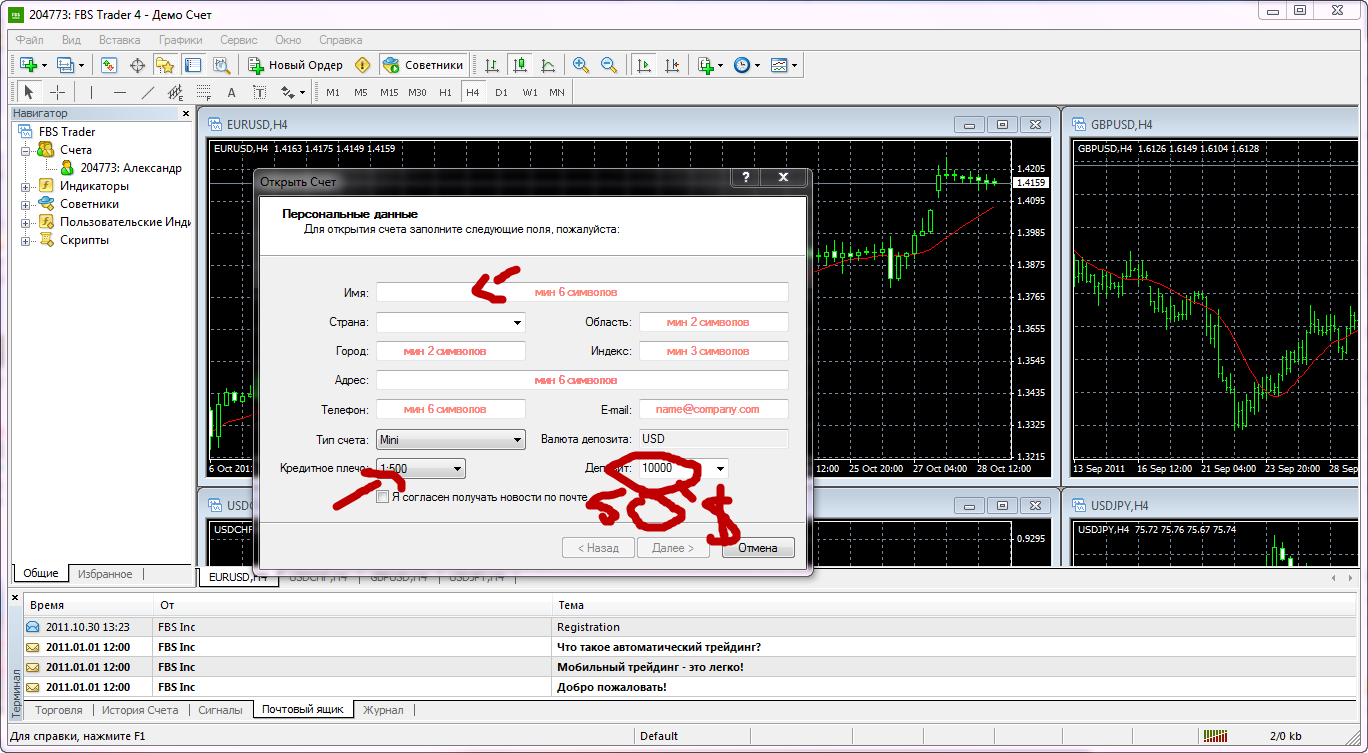Screen dimensions: 1368x753
Task: Click the Имя input field
Action: click(582, 292)
